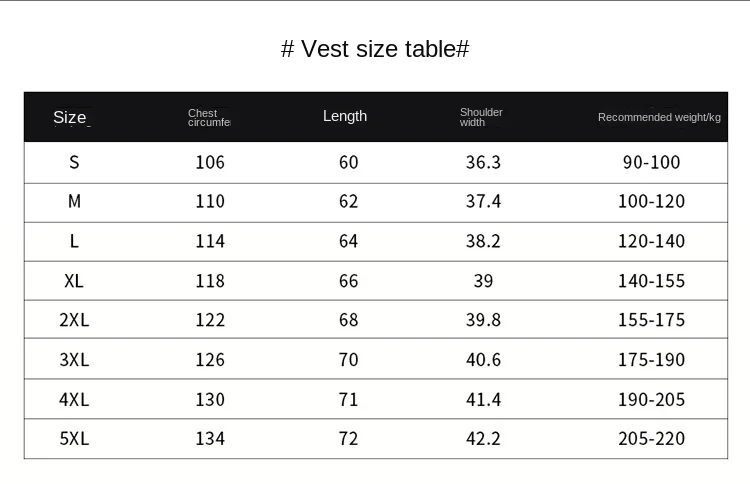The width and height of the screenshot is (750, 484).
Task: Select the M size row label
Action: point(74,201)
